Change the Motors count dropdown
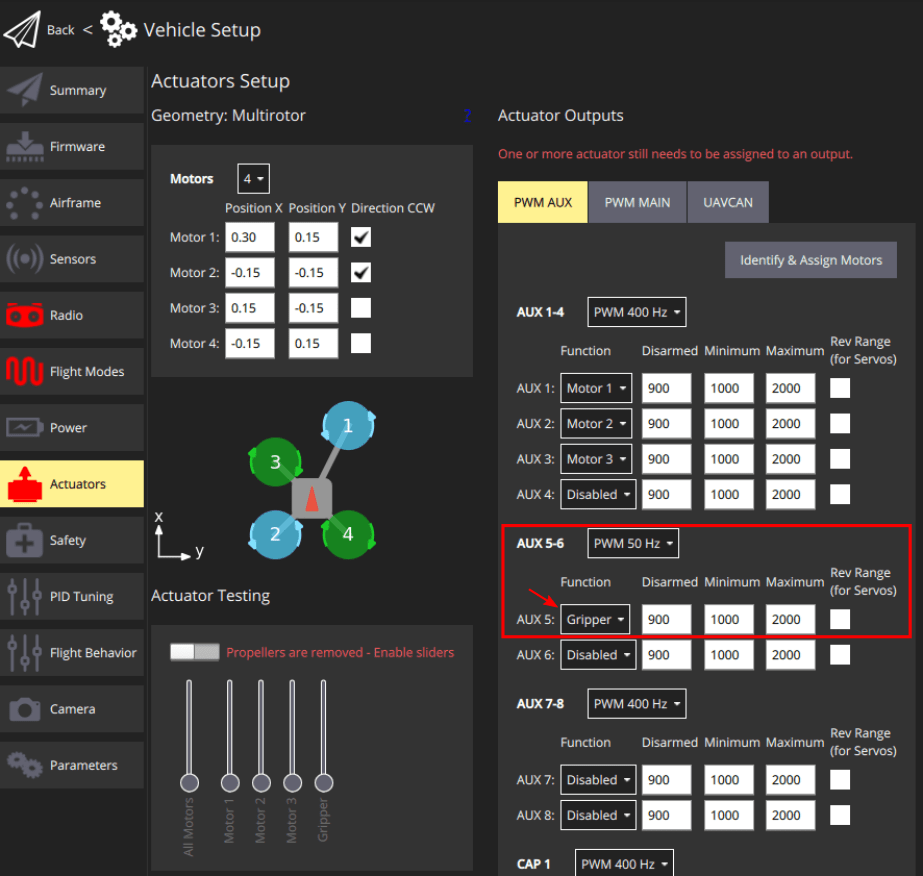The width and height of the screenshot is (923, 876). (x=253, y=178)
